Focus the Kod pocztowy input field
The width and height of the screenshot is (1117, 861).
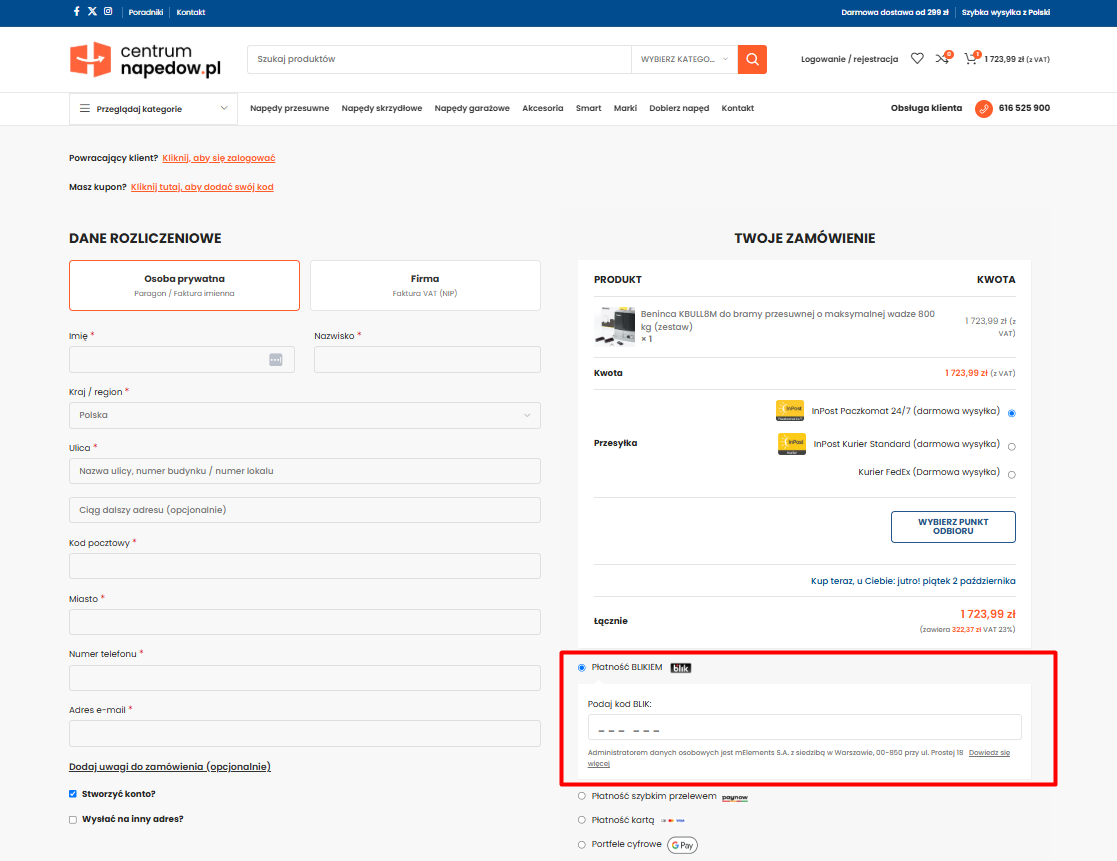click(305, 566)
